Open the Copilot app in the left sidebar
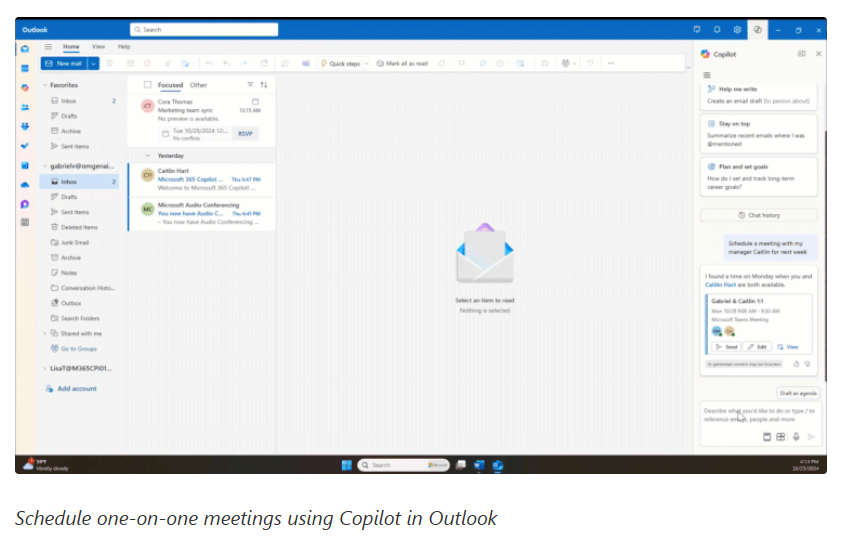 (25, 88)
